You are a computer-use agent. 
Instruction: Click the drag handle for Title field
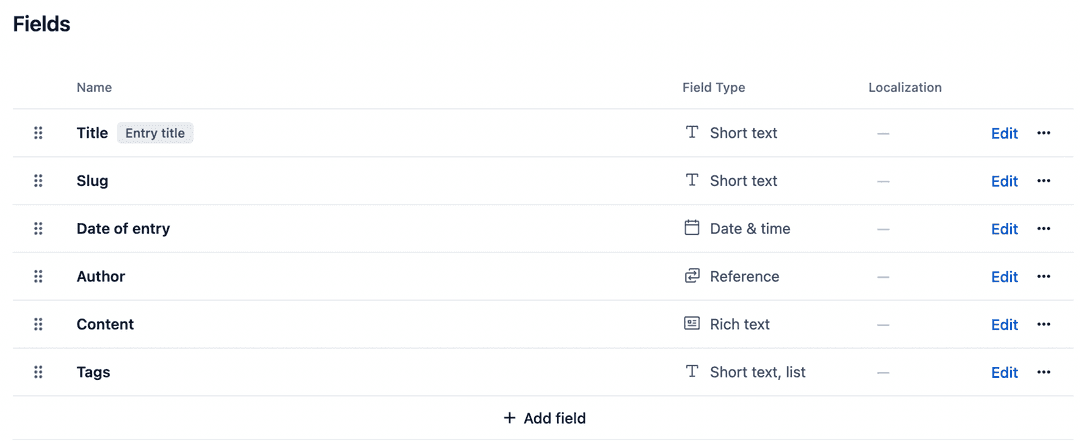[x=38, y=133]
